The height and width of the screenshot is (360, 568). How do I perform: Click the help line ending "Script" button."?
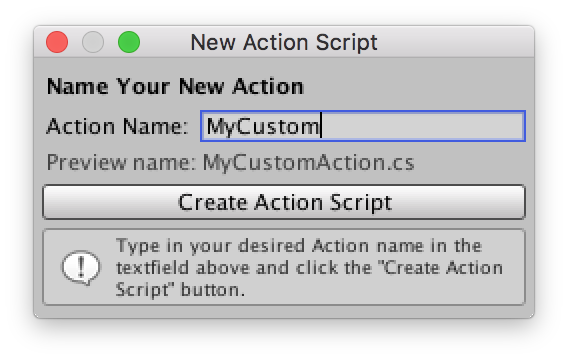180,290
